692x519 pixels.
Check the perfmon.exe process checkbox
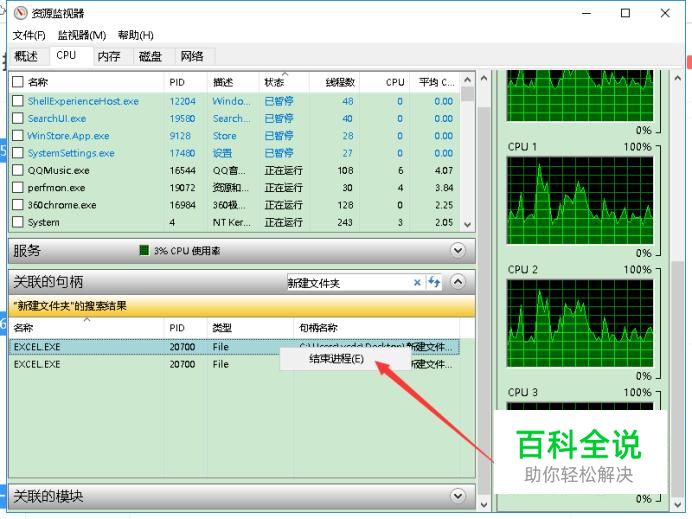pyautogui.click(x=18, y=188)
